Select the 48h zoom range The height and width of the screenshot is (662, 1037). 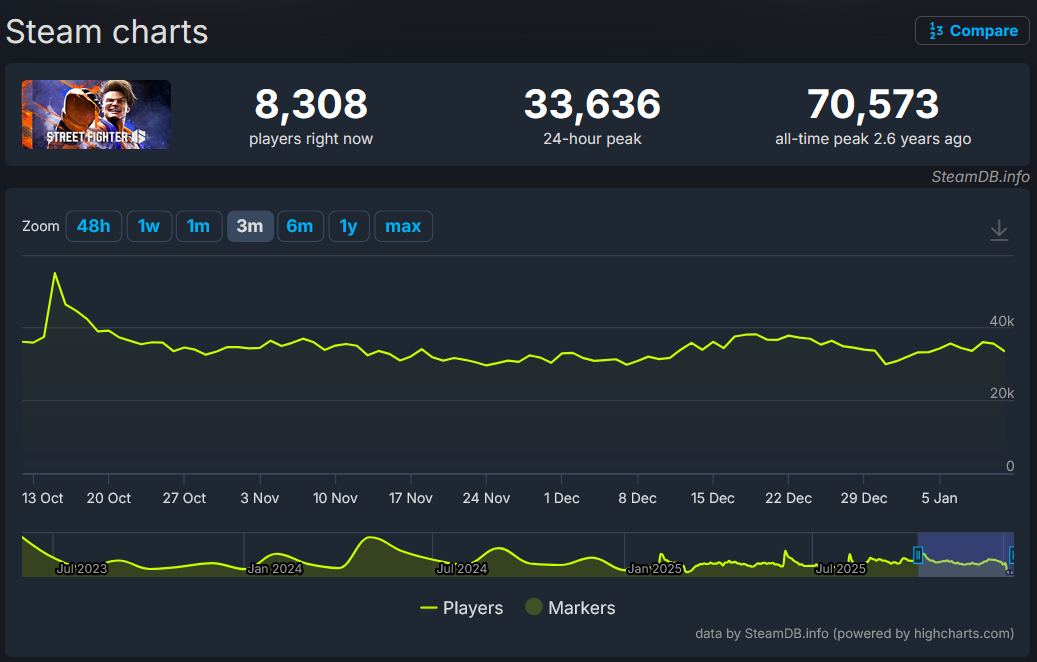coord(94,226)
